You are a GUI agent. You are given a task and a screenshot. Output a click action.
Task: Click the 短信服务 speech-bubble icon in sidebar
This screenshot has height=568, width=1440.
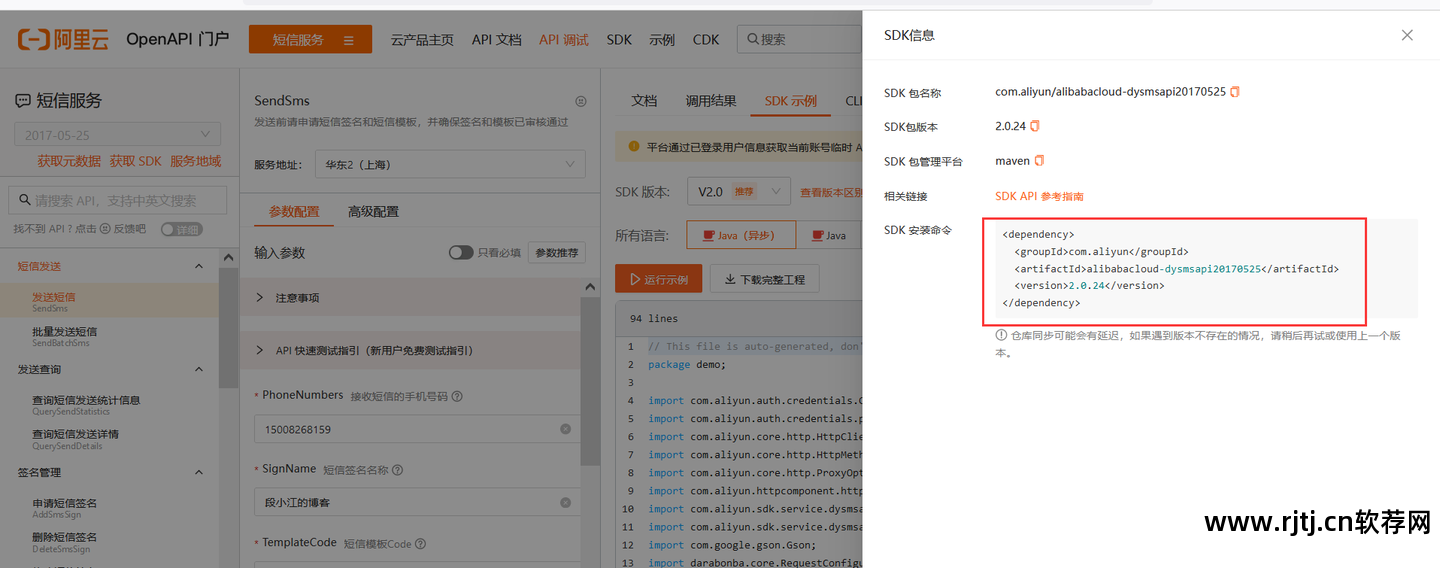point(23,101)
